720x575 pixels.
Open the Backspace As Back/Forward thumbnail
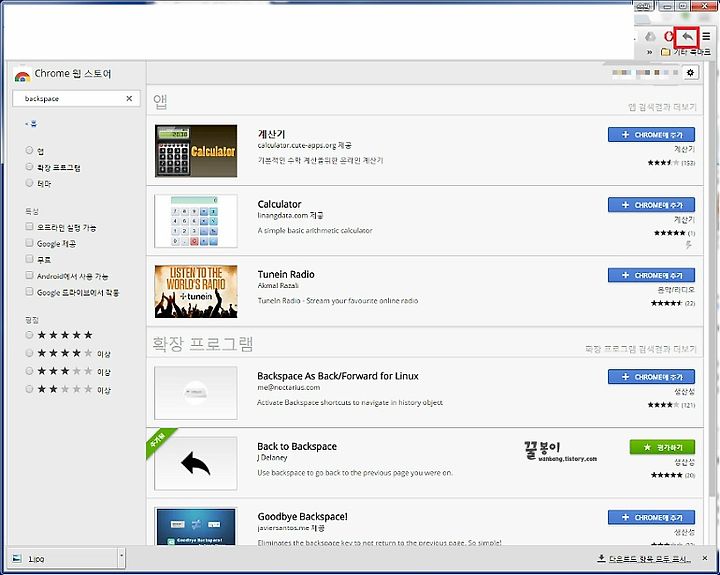pyautogui.click(x=196, y=393)
